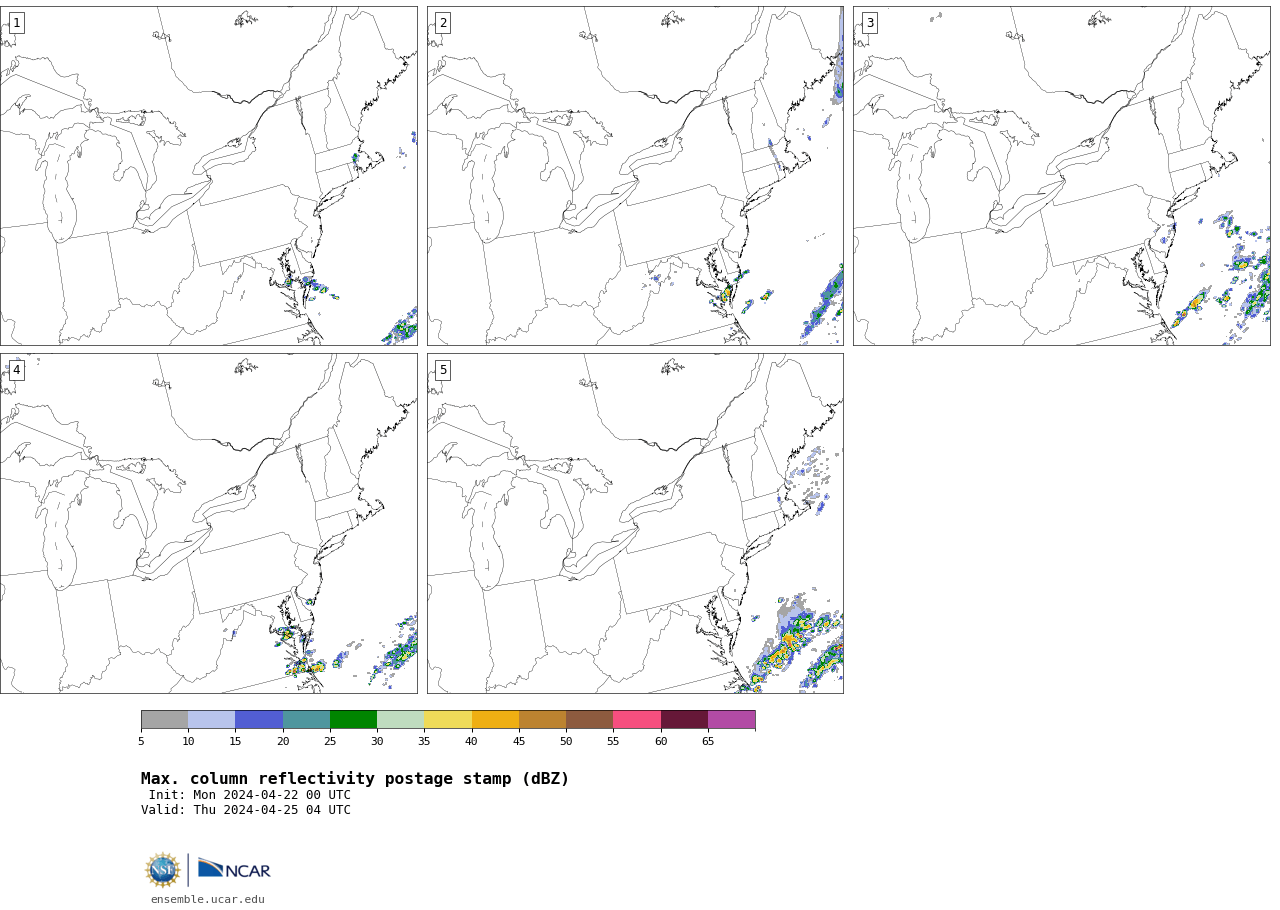
Task: Click the Max. column reflectivity title
Action: point(355,779)
